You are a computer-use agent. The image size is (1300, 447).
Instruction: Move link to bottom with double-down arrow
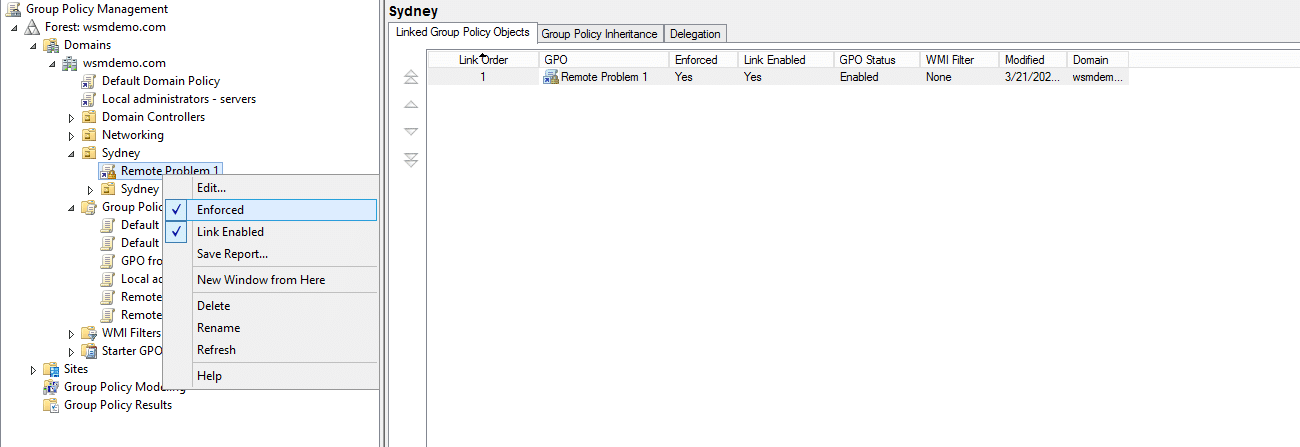[x=410, y=160]
